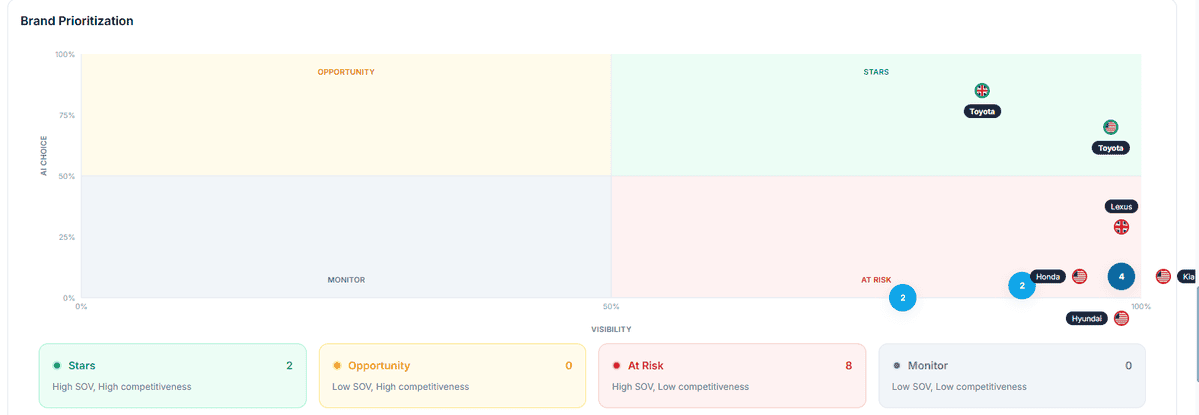Click "Low SOV, High competitiveness" subtitle

point(401,387)
